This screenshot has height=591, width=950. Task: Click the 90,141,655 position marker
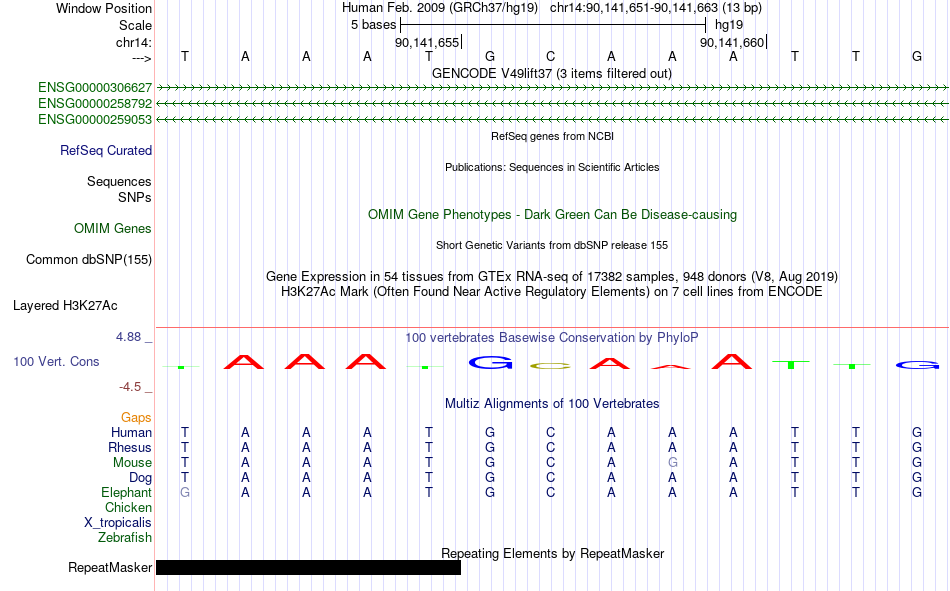[427, 42]
